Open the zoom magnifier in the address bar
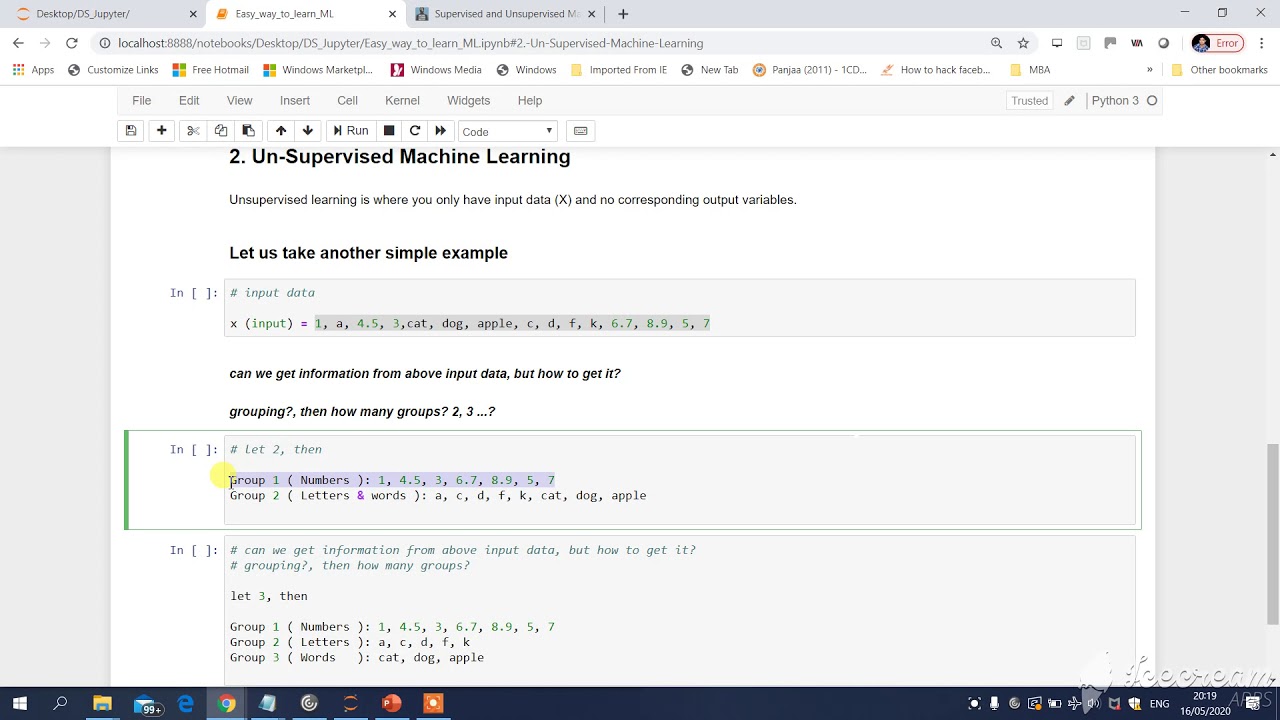1280x720 pixels. coord(996,43)
